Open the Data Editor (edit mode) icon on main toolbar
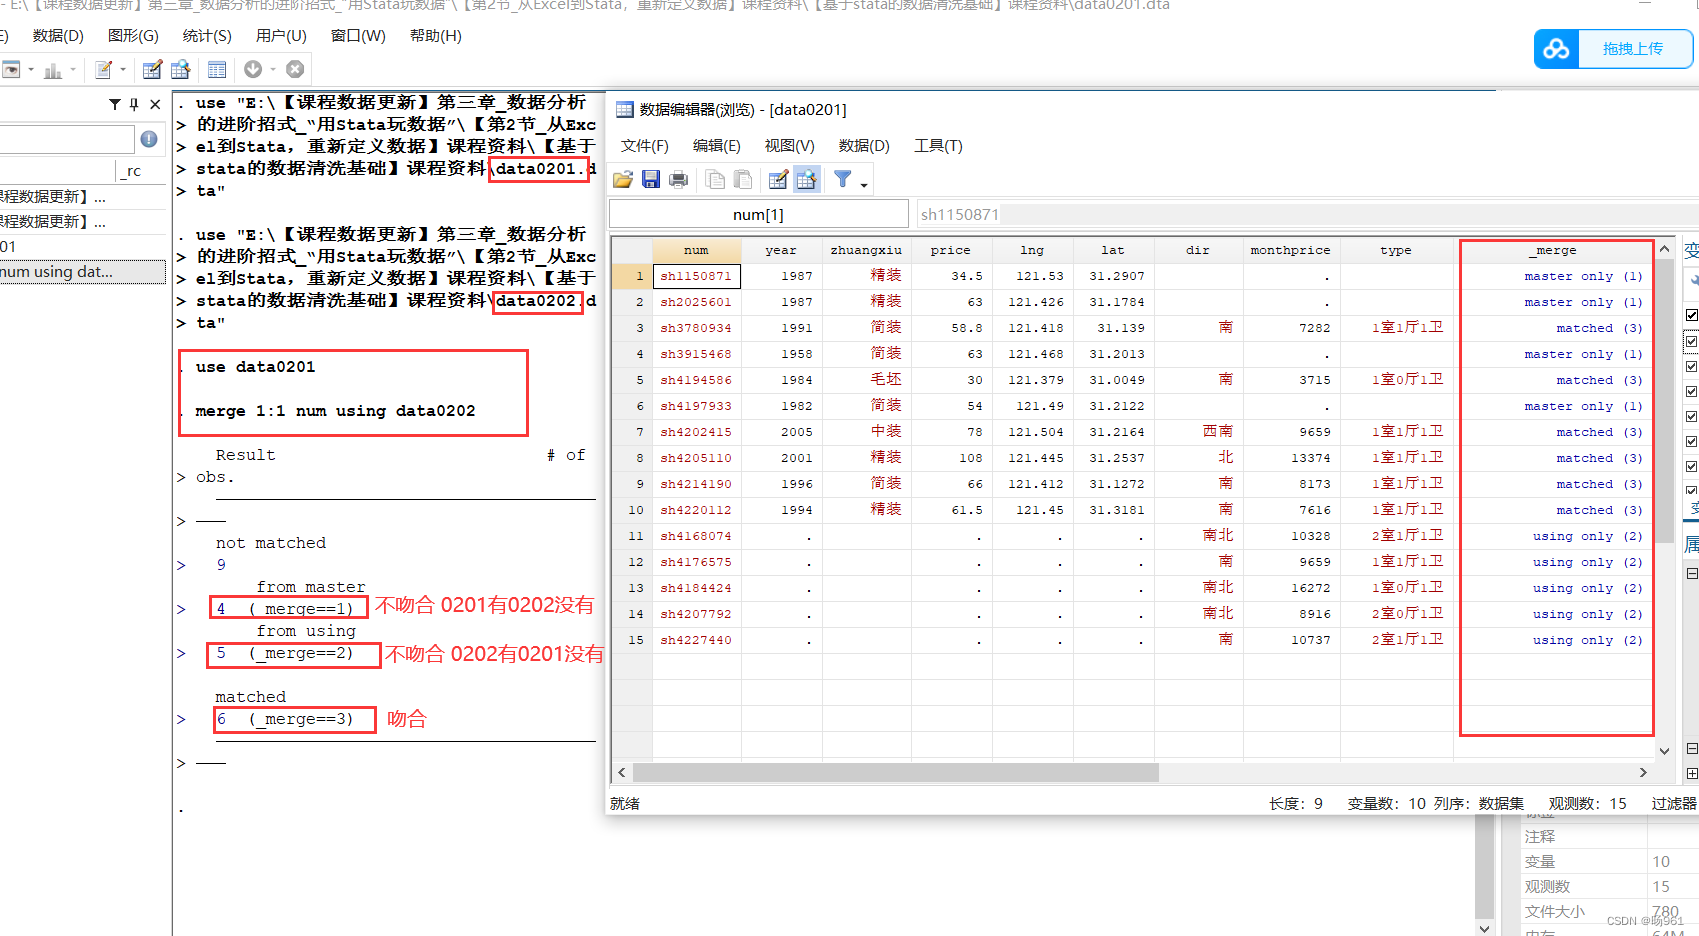 click(152, 69)
